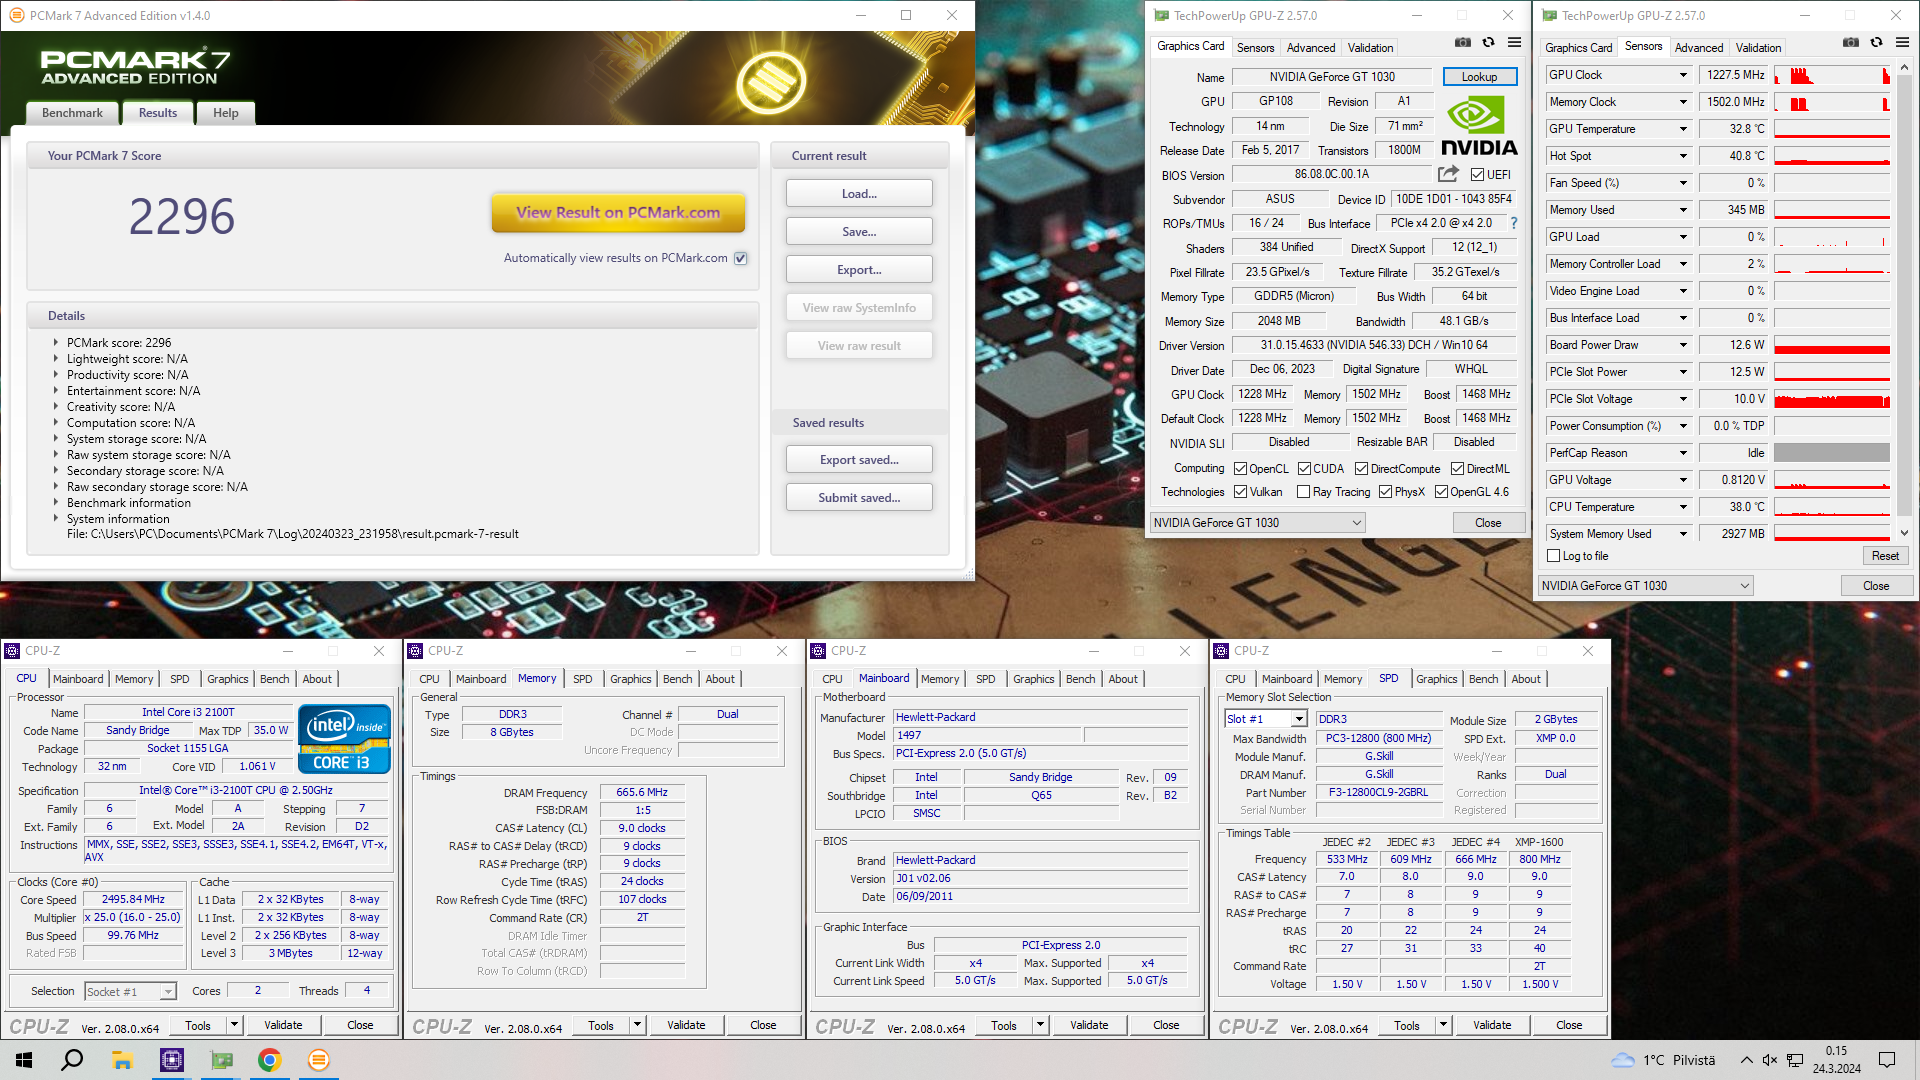Image resolution: width=1920 pixels, height=1080 pixels.
Task: Click weather cloud icon in taskbar
Action: (1623, 1060)
